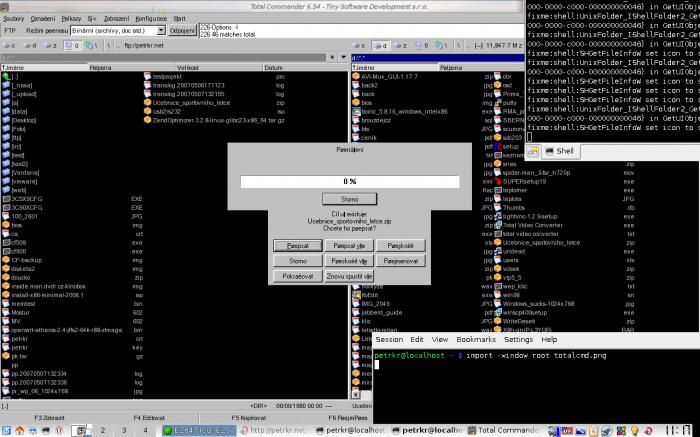Image resolution: width=700 pixels, height=437 pixels.
Task: Click the Přeskočit skip button
Action: click(400, 246)
